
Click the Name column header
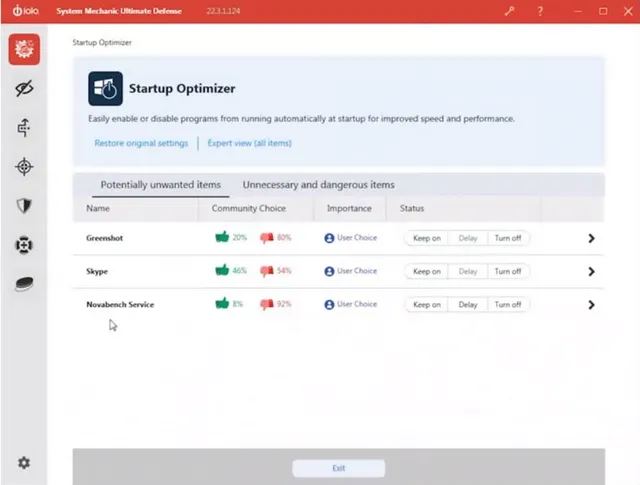(x=98, y=209)
